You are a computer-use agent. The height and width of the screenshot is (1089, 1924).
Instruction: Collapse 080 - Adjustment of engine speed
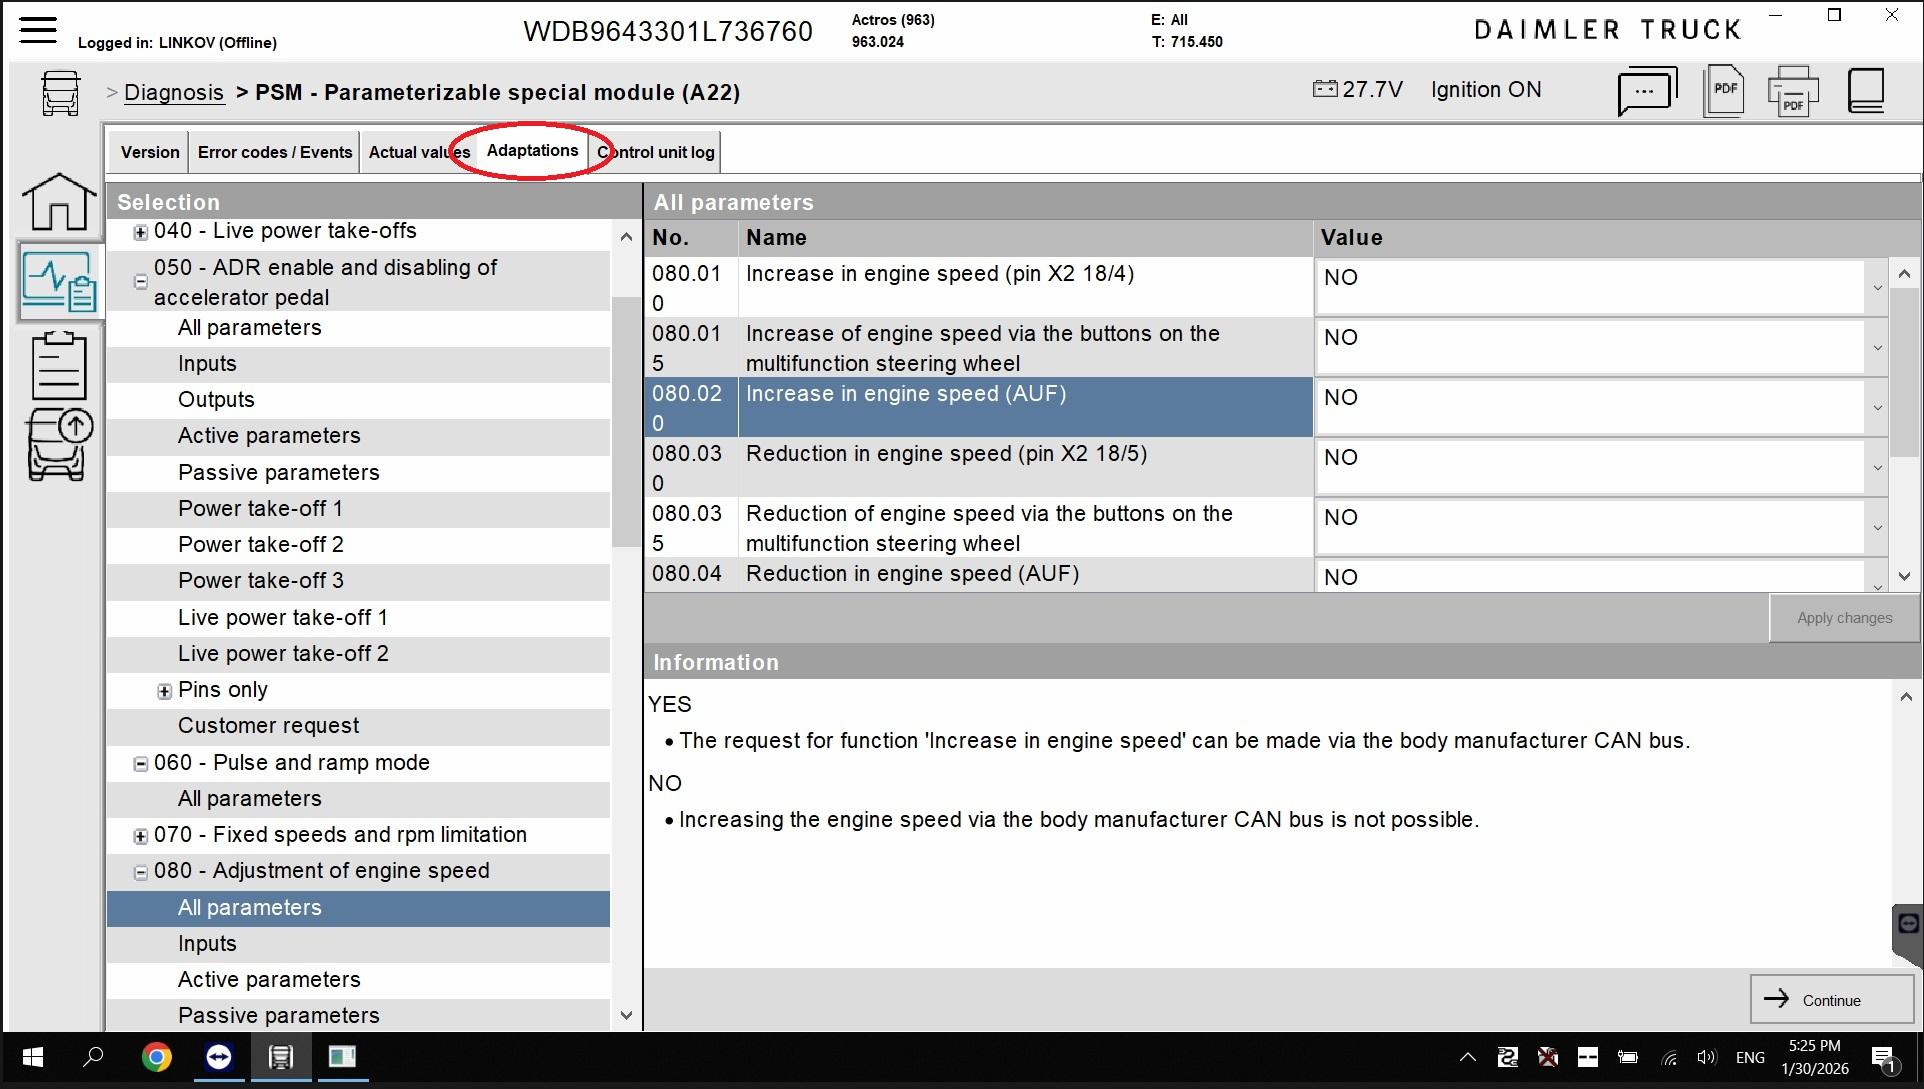141,872
